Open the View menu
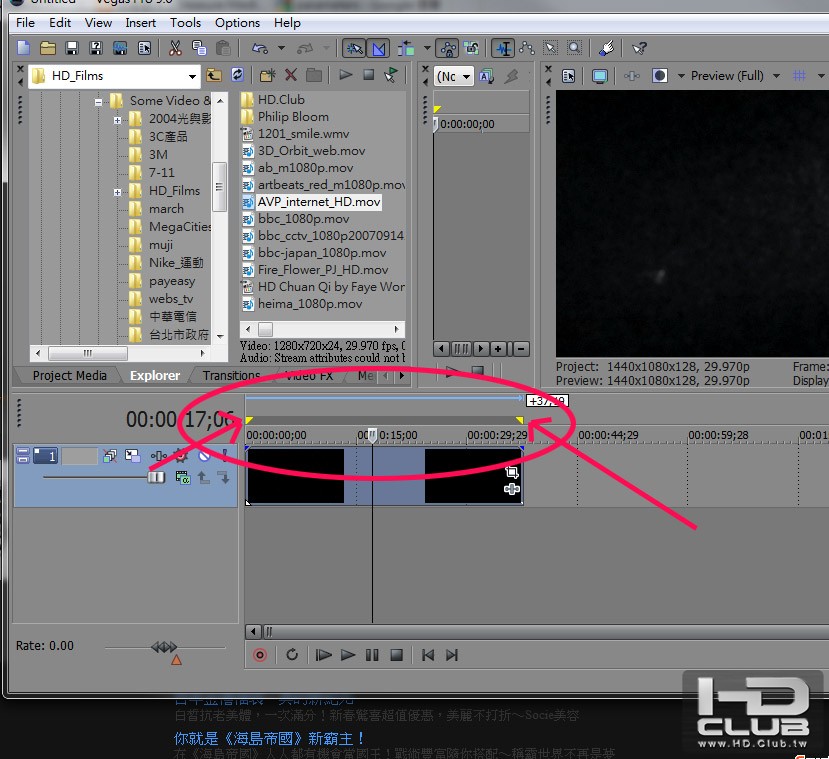Image resolution: width=829 pixels, height=759 pixels. 98,23
